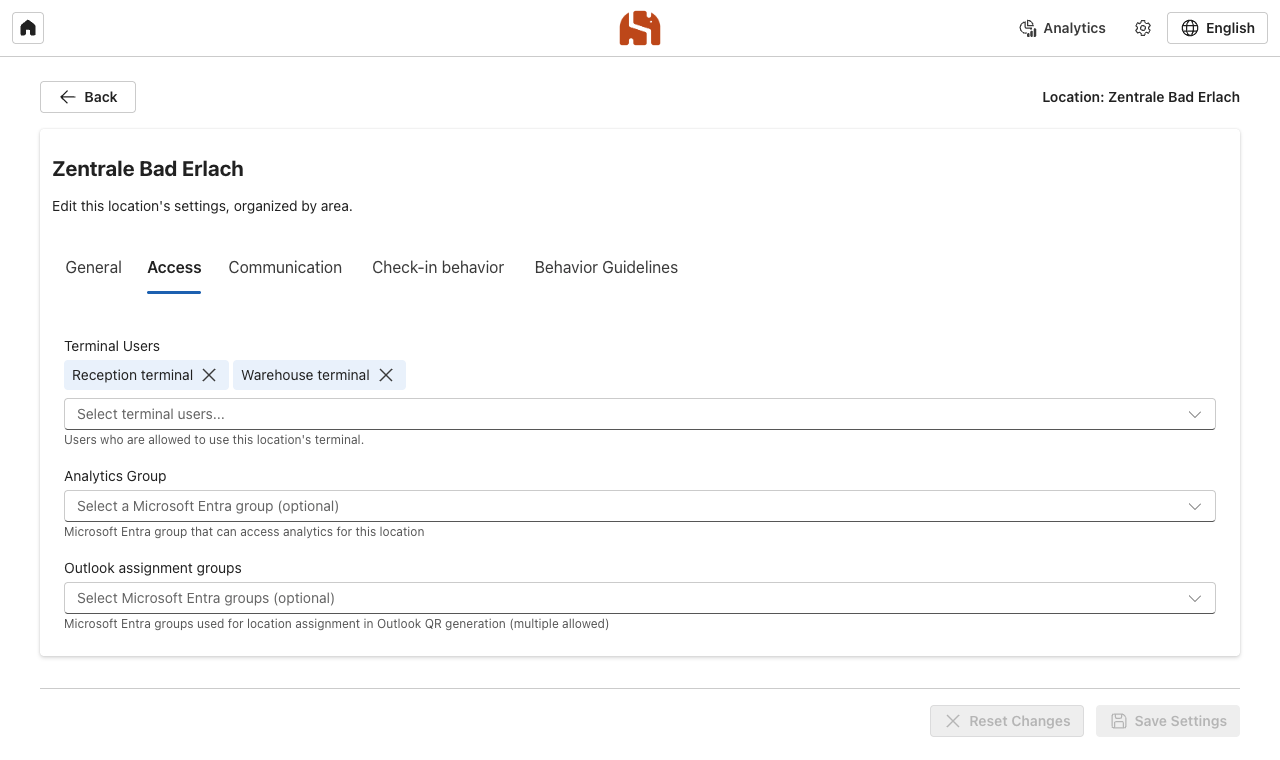Open the settings gear icon

pos(1143,28)
